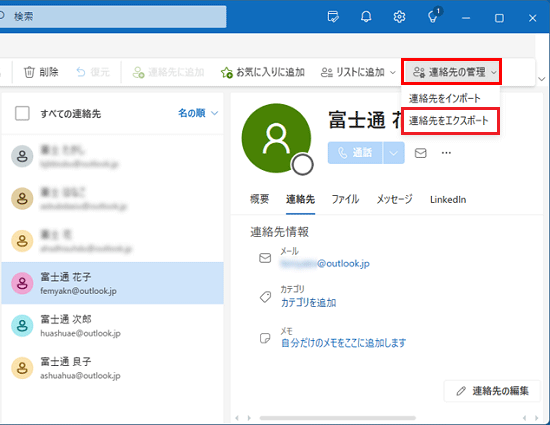The width and height of the screenshot is (550, 425).
Task: Select contact 富士通 花子
Action: [x=113, y=283]
